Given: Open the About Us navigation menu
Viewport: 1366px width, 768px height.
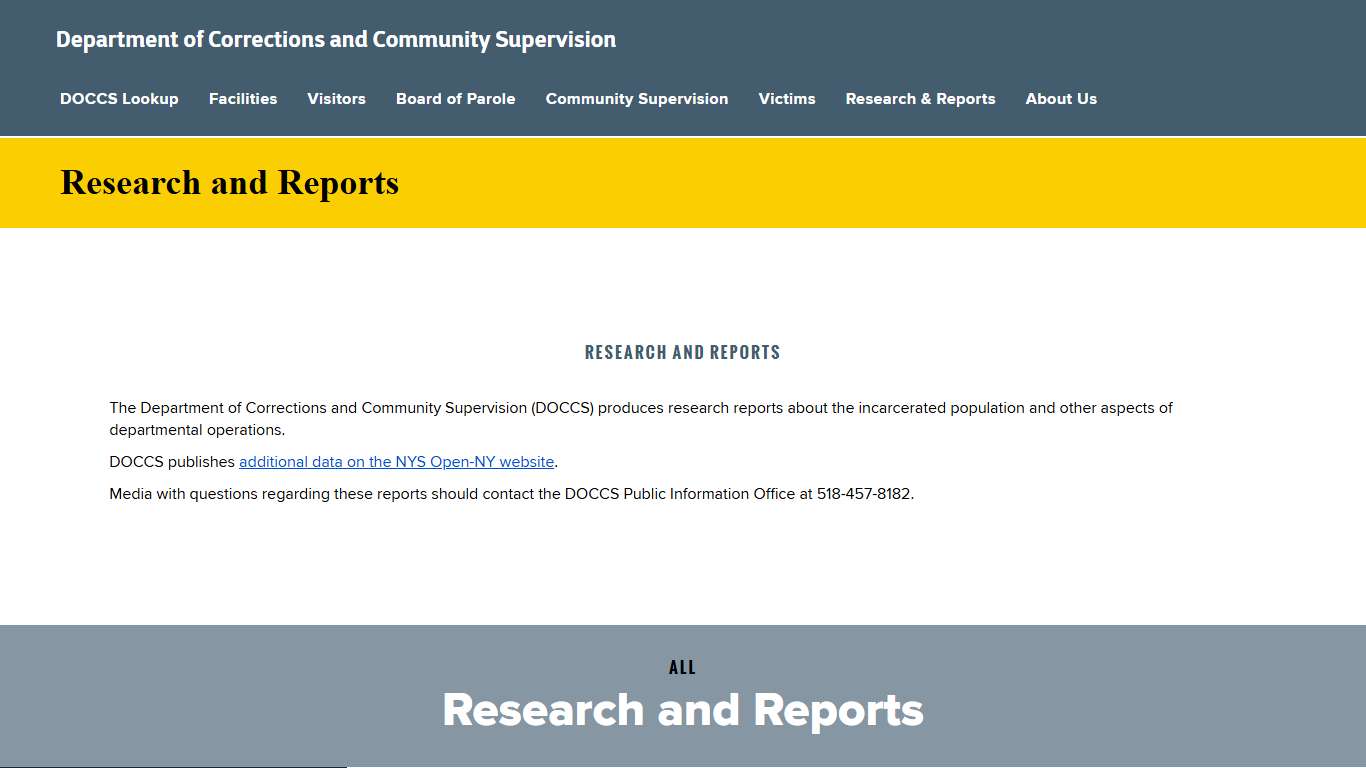Looking at the screenshot, I should pyautogui.click(x=1061, y=98).
